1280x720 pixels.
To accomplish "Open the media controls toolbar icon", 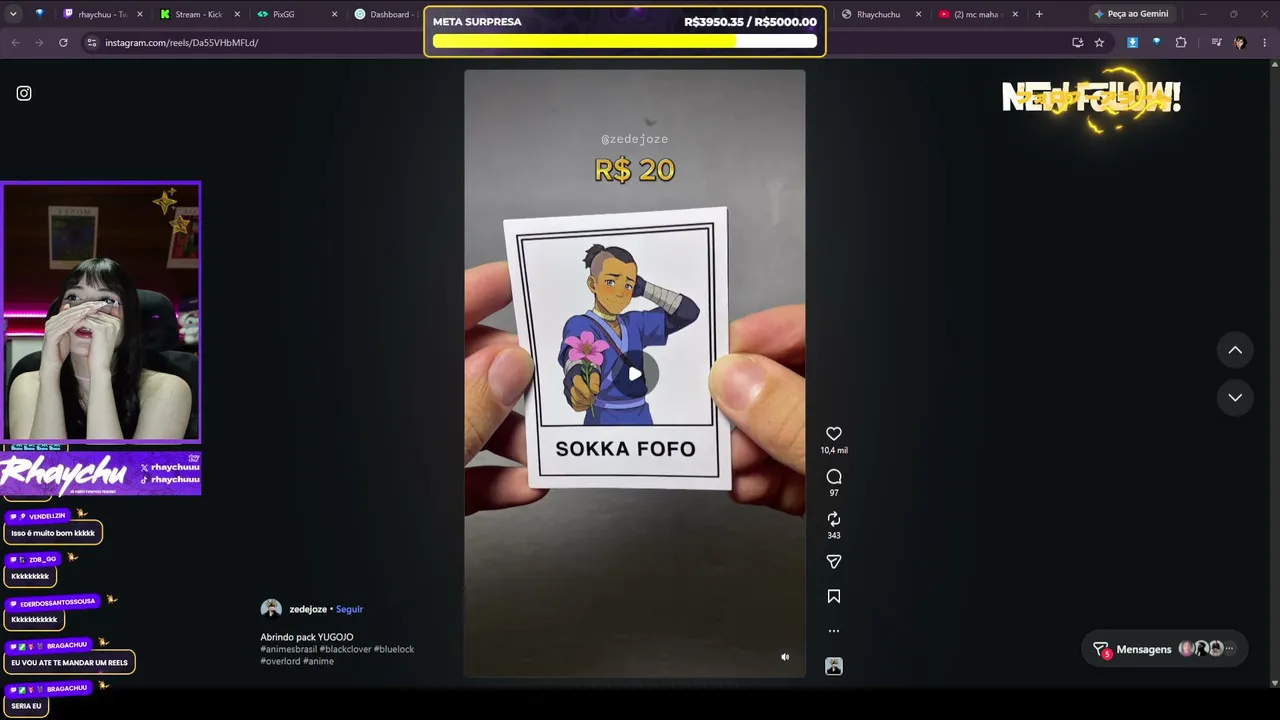I will (1216, 42).
